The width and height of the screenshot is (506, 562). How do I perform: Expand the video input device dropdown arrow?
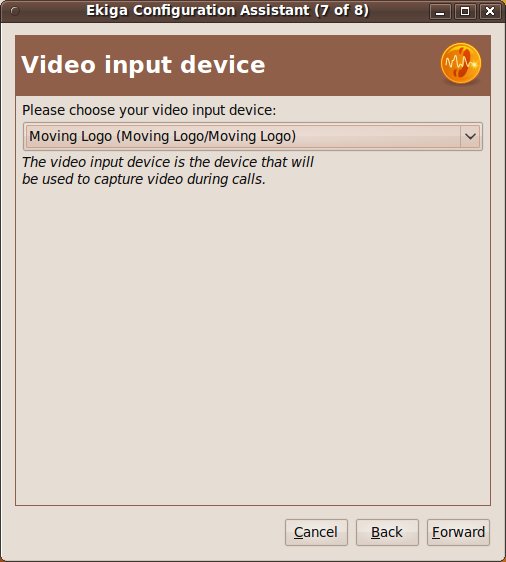click(x=470, y=137)
